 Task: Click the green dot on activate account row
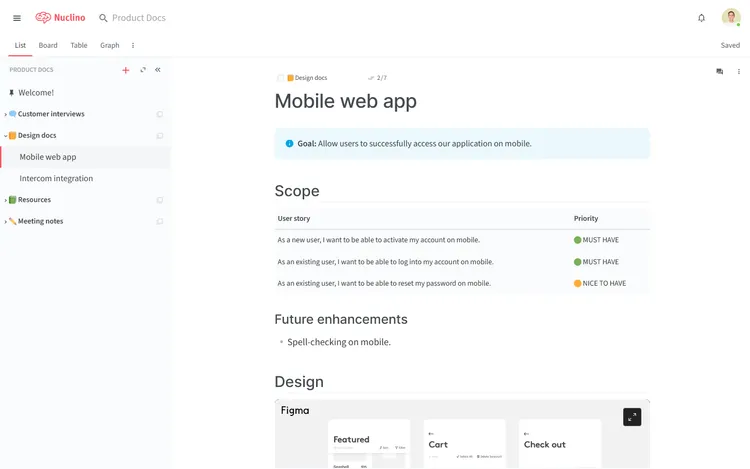pos(577,240)
